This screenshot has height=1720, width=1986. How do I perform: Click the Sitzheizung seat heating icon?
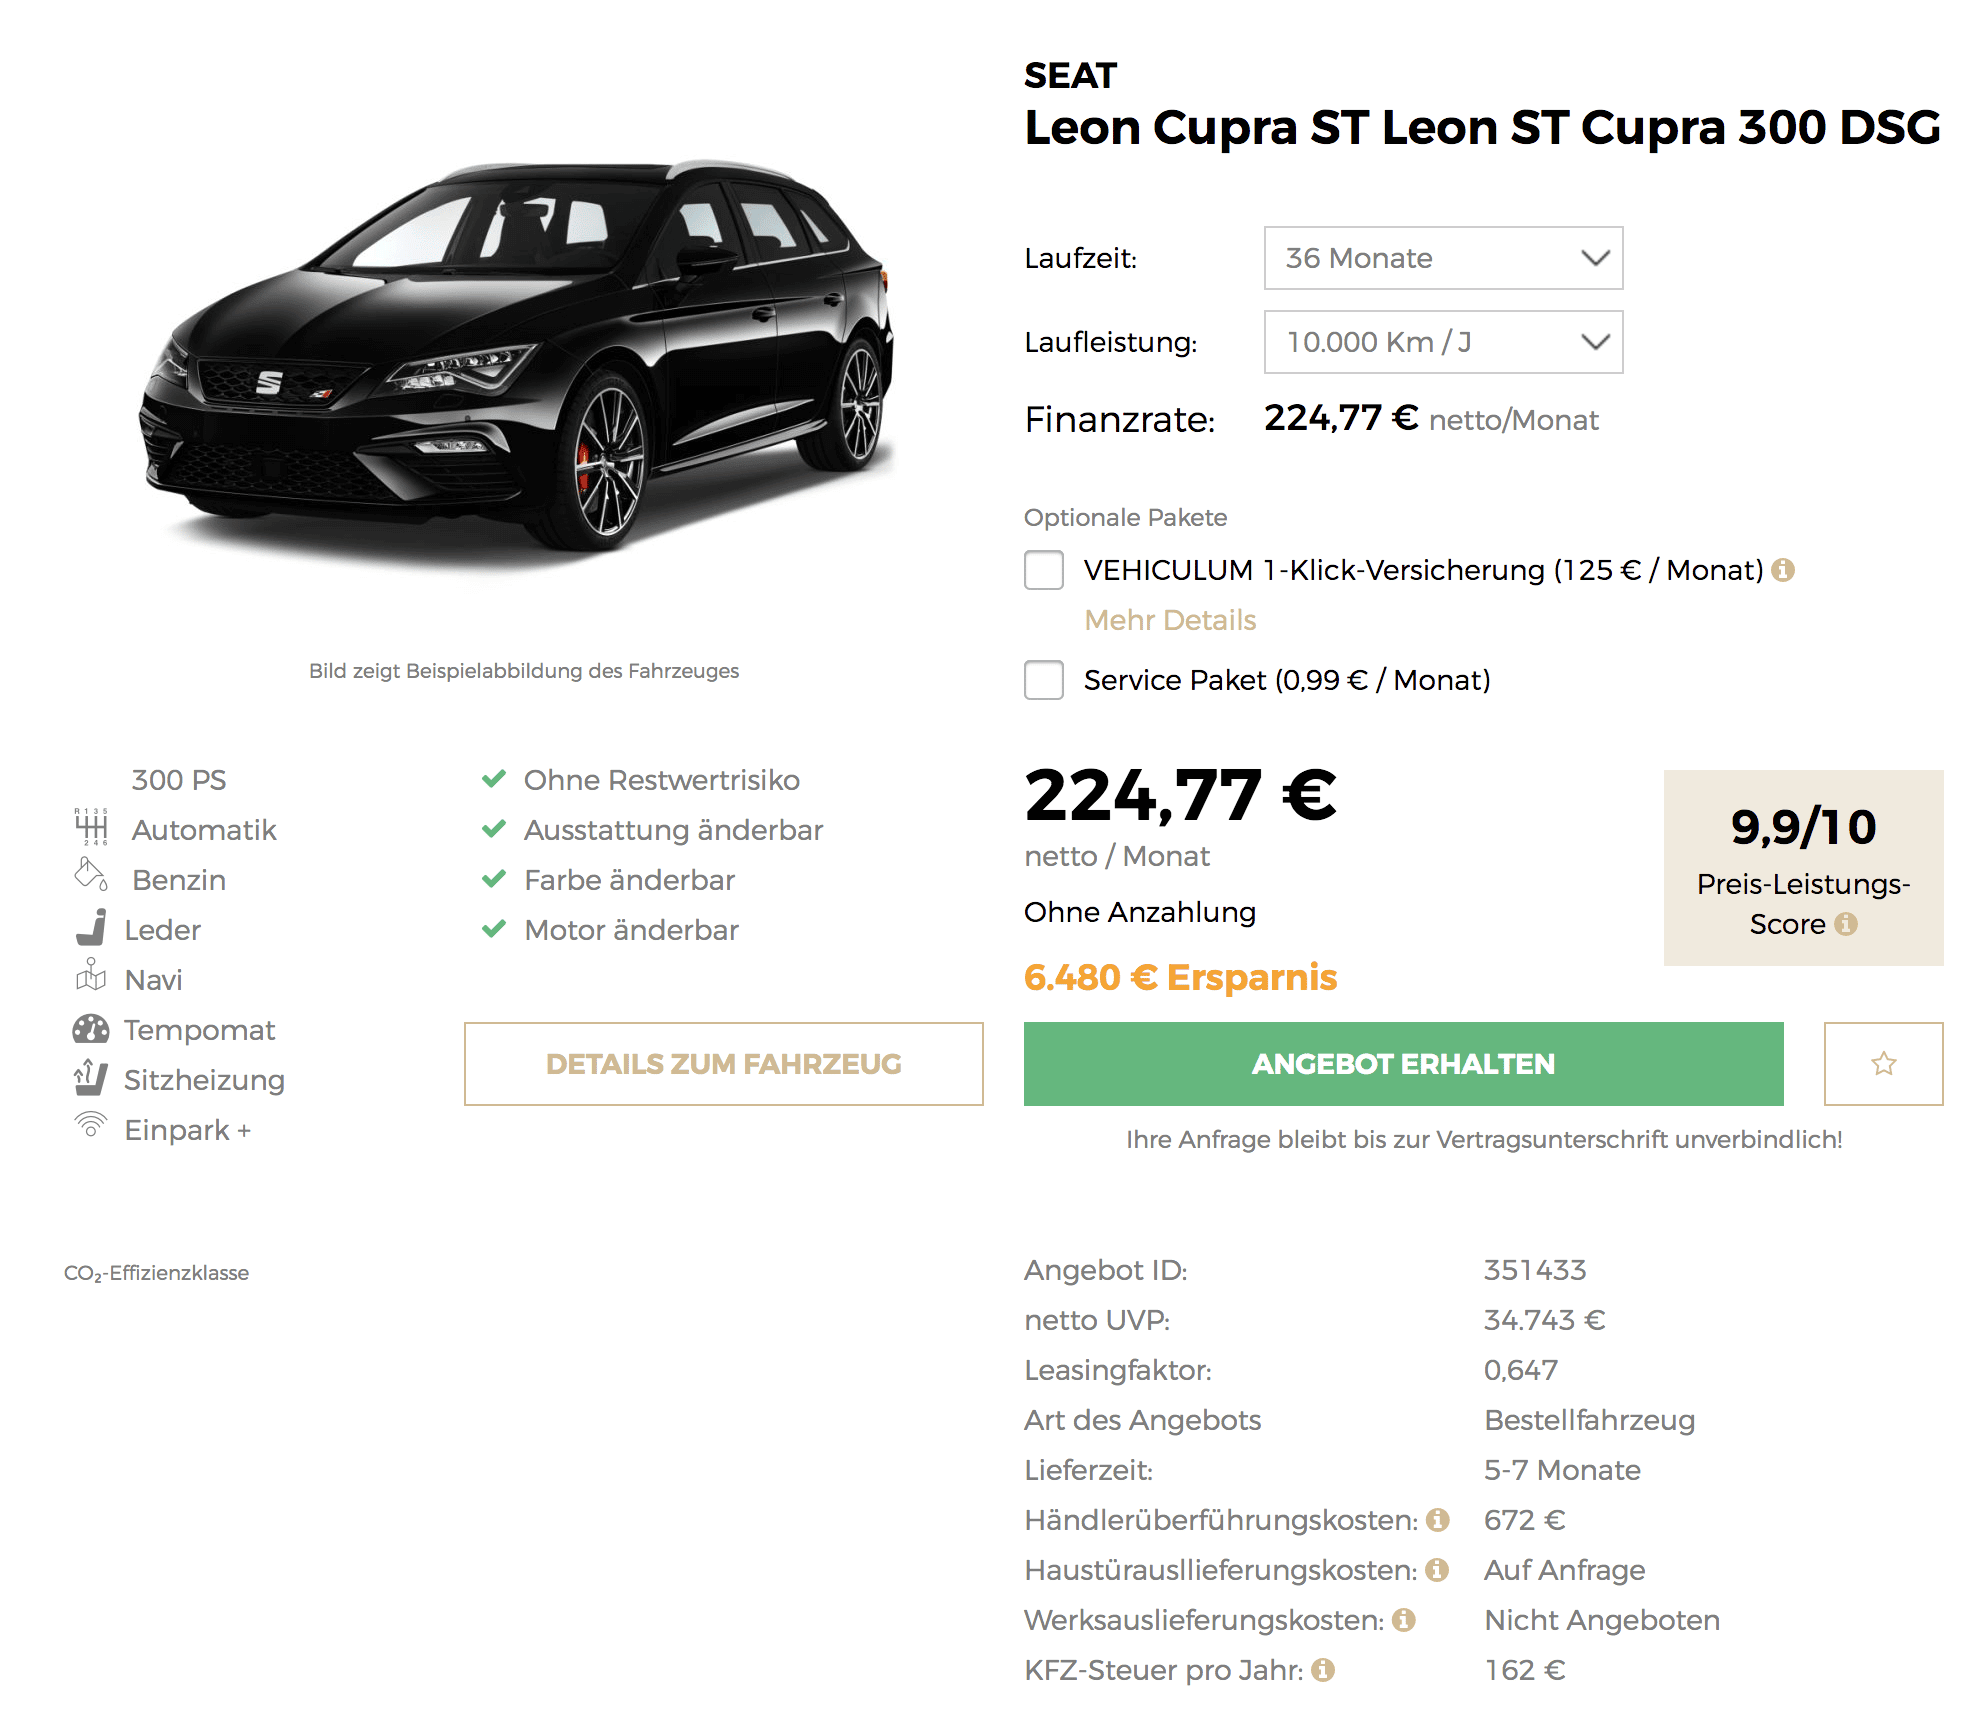91,1077
